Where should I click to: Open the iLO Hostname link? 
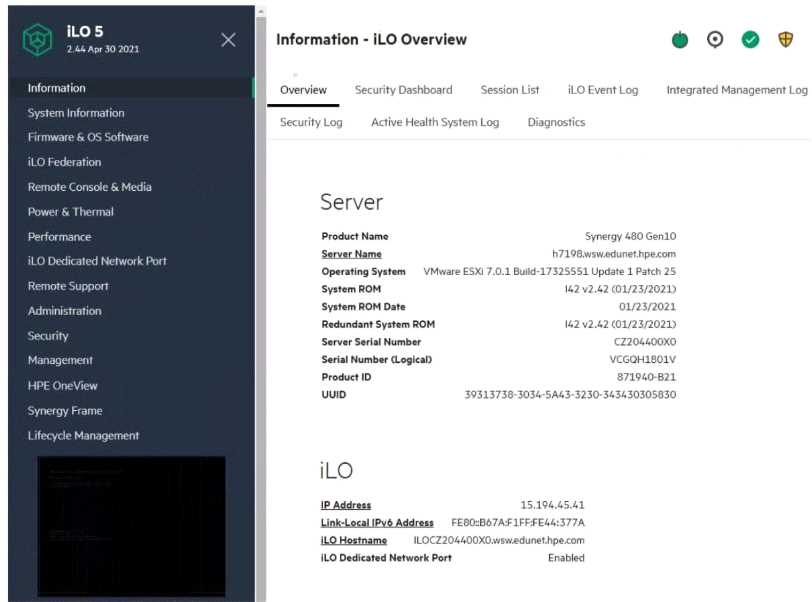click(x=354, y=540)
